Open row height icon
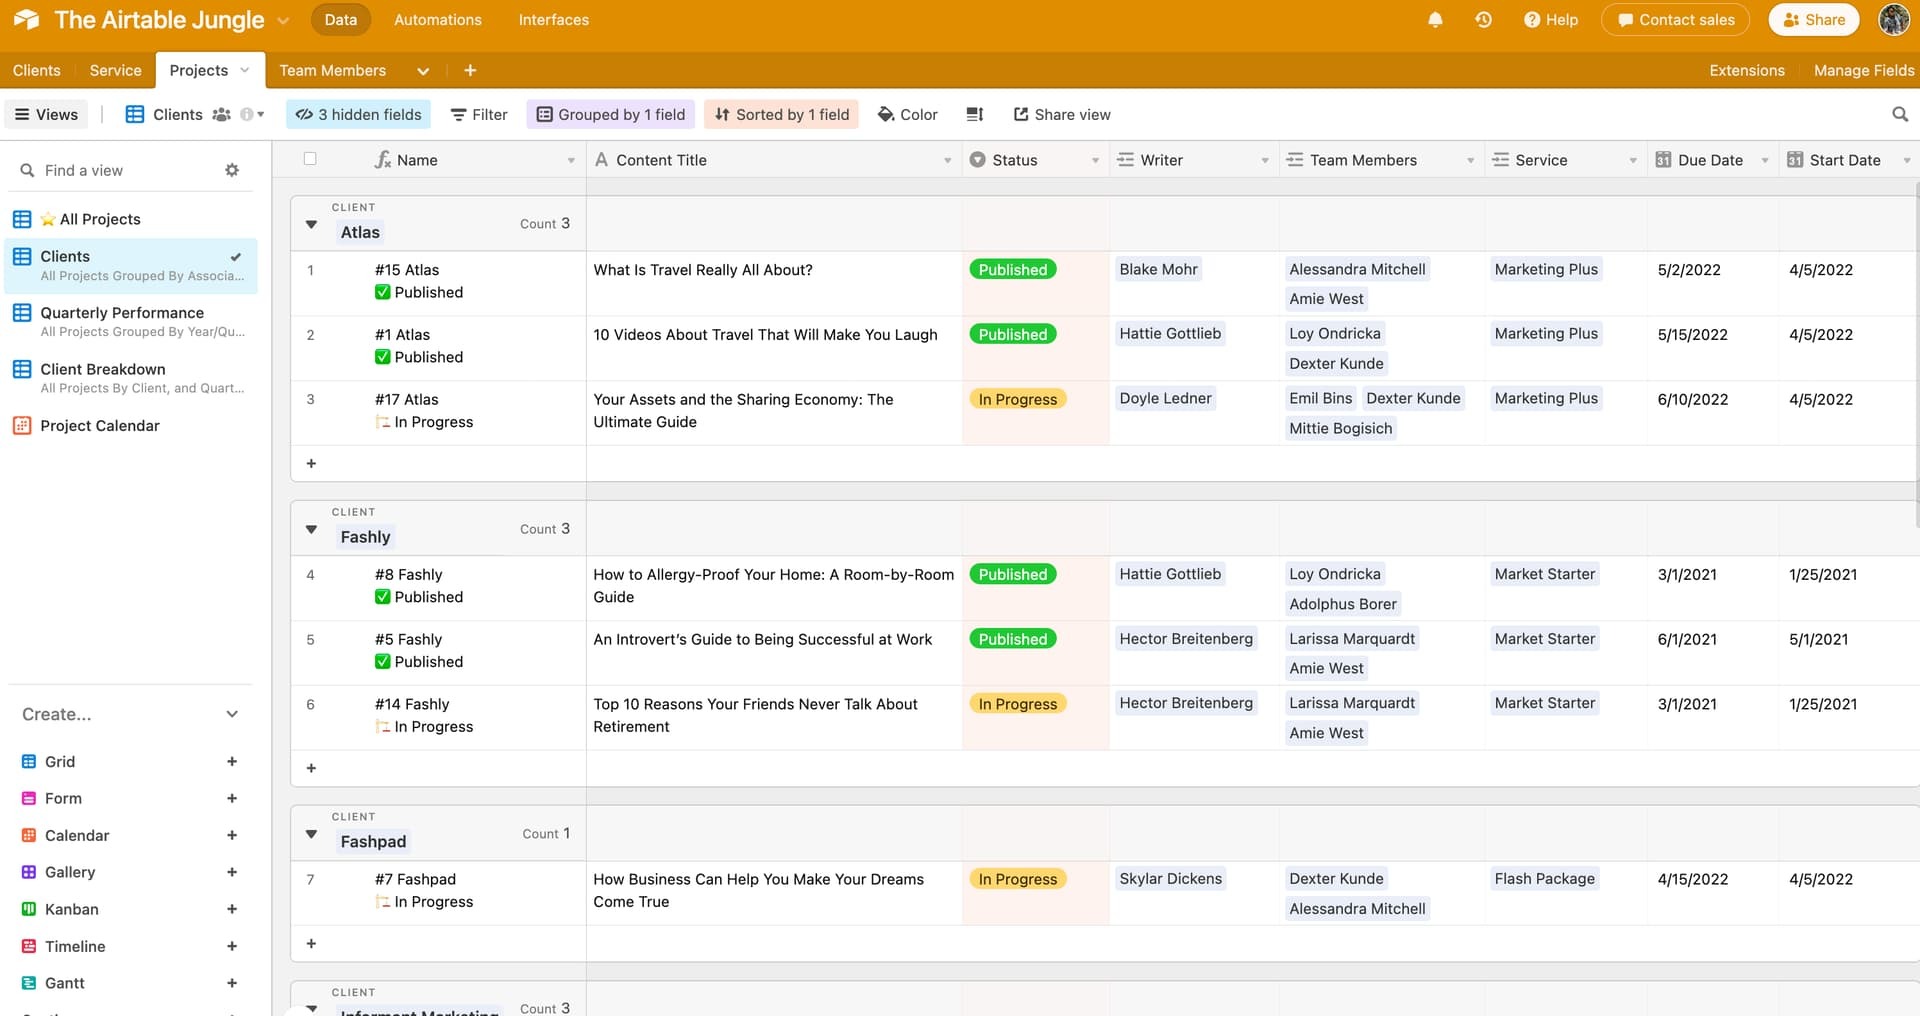Image resolution: width=1920 pixels, height=1016 pixels. [975, 114]
